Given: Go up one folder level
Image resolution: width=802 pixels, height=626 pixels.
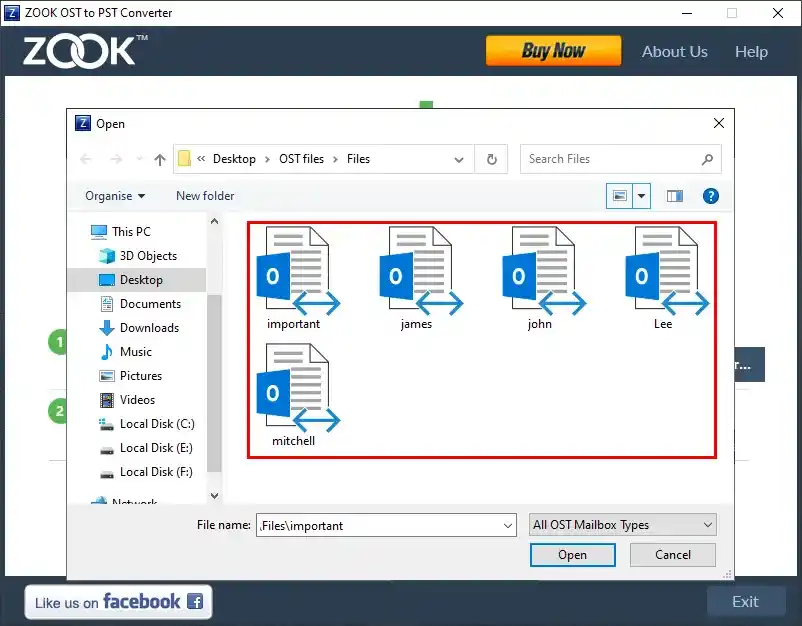Looking at the screenshot, I should [x=160, y=160].
